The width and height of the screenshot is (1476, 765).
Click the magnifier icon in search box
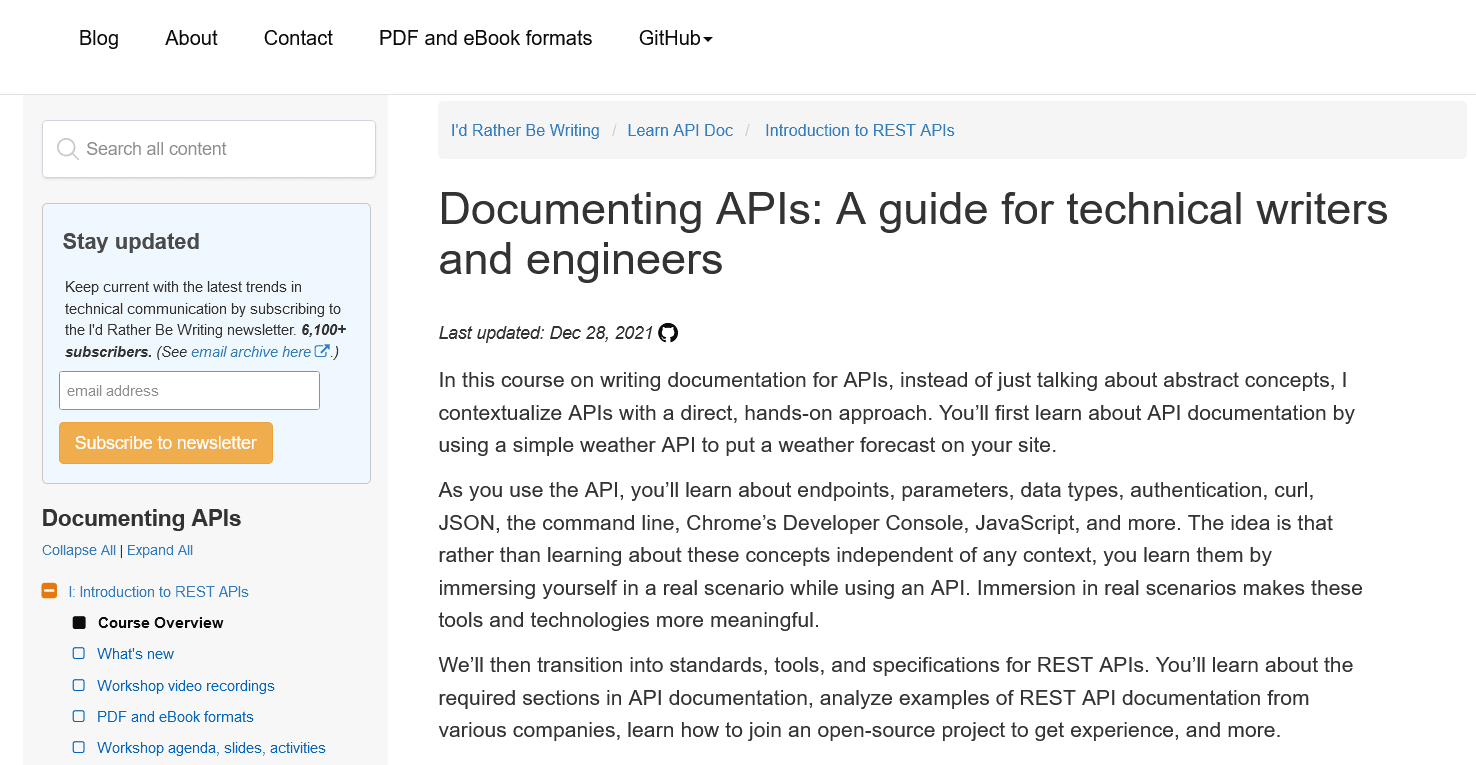(x=68, y=149)
